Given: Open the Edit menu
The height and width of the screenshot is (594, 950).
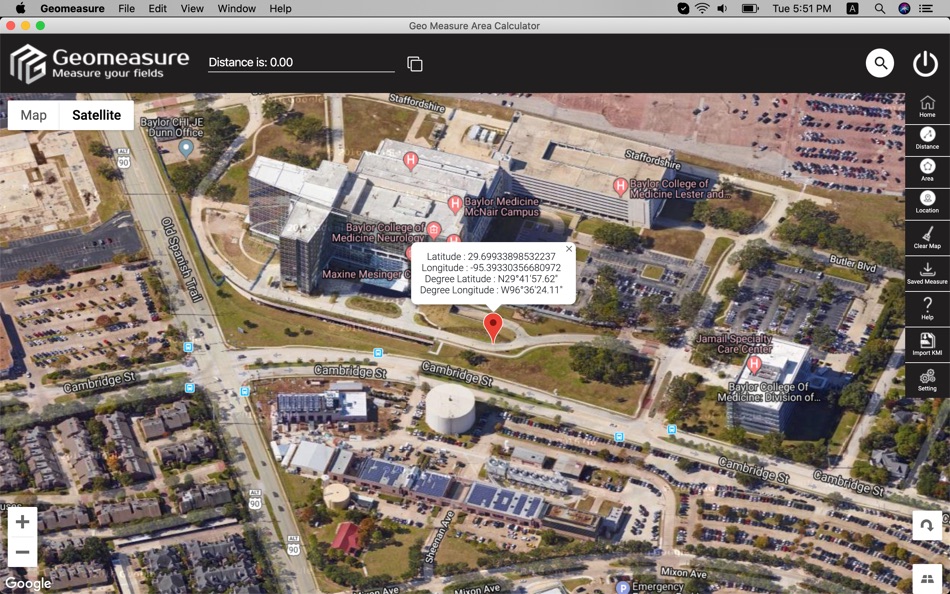Looking at the screenshot, I should pyautogui.click(x=158, y=8).
